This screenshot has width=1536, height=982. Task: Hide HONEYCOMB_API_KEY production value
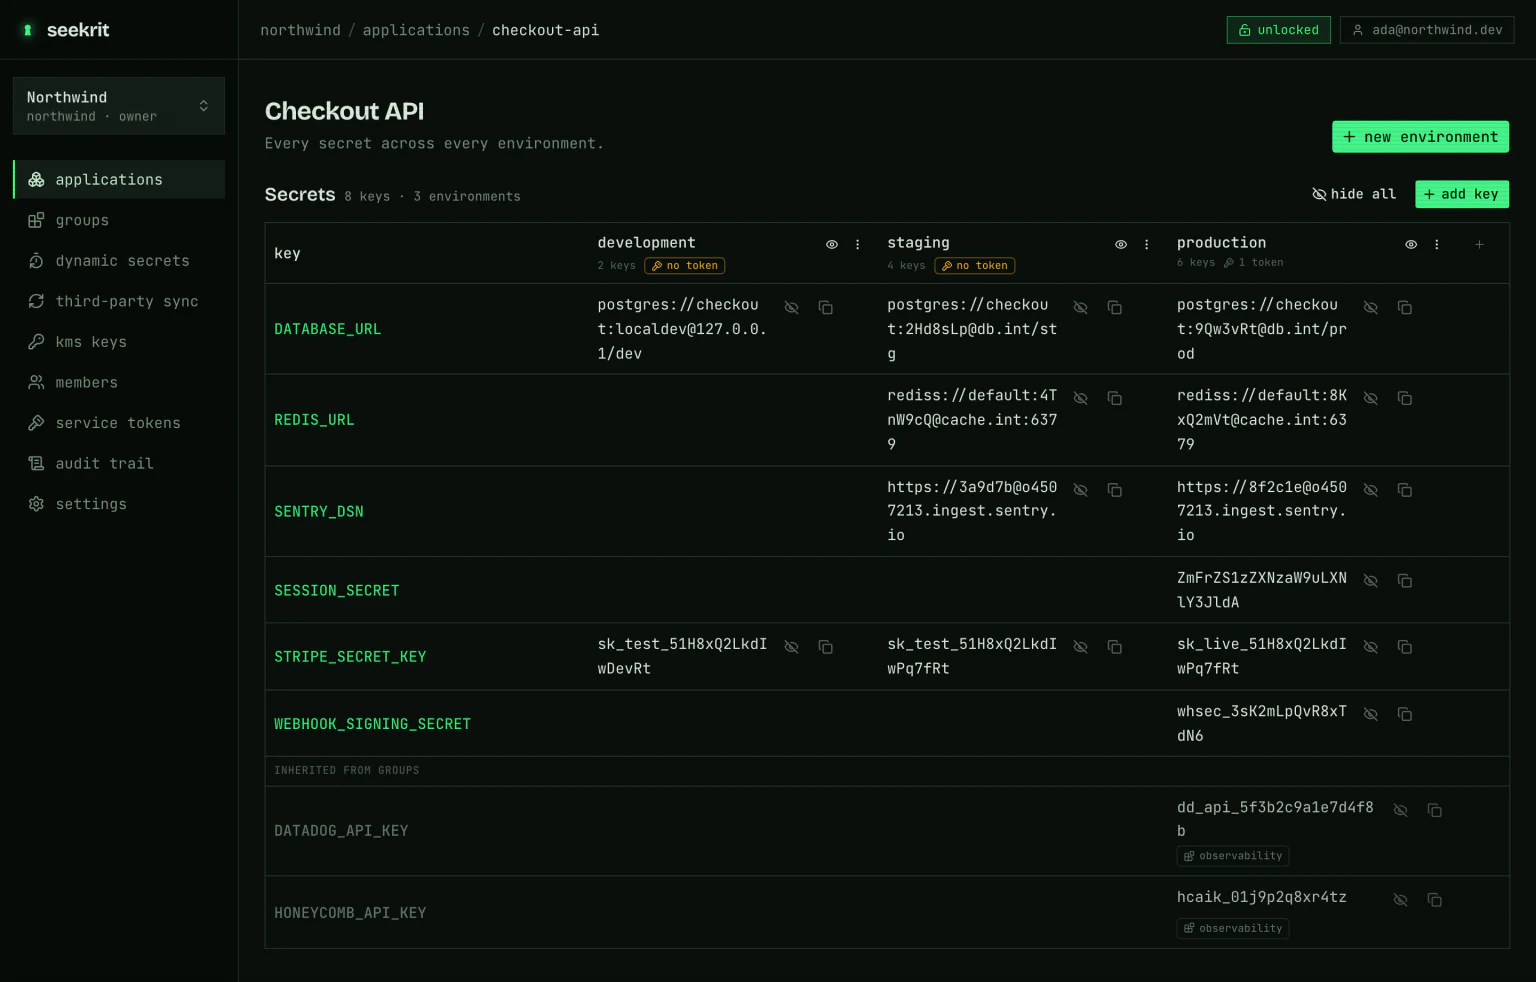(x=1400, y=900)
